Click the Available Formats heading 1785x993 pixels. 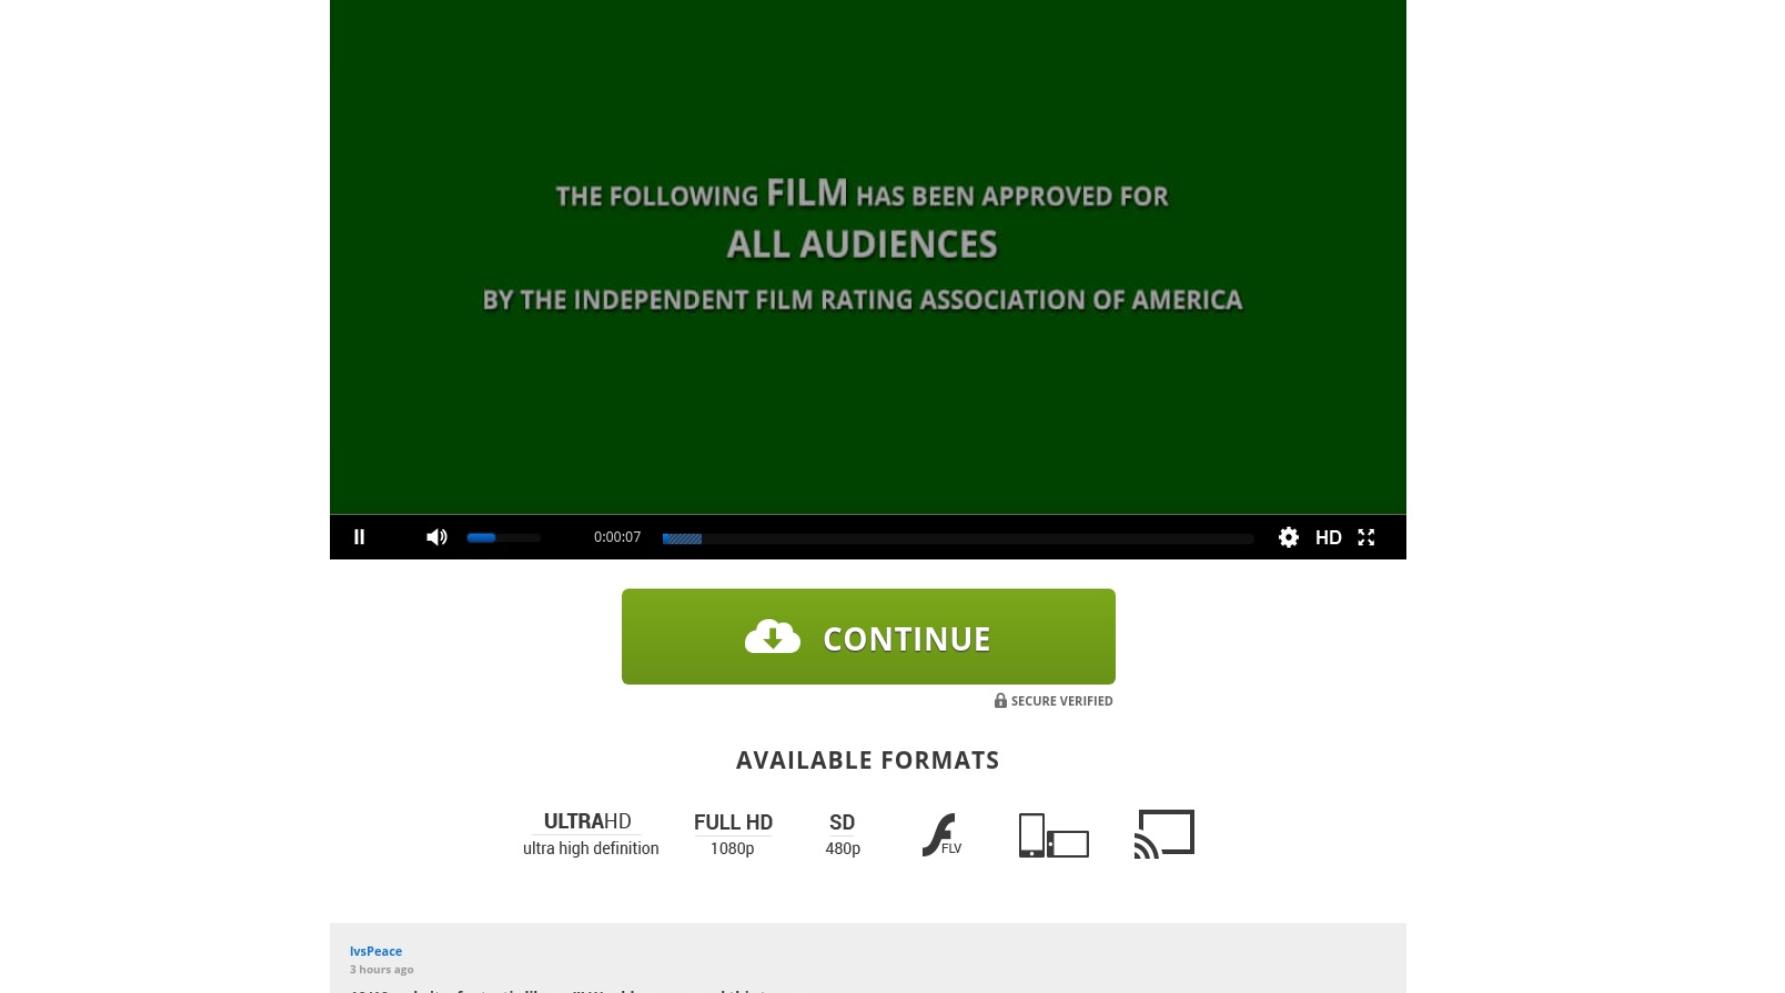point(868,760)
